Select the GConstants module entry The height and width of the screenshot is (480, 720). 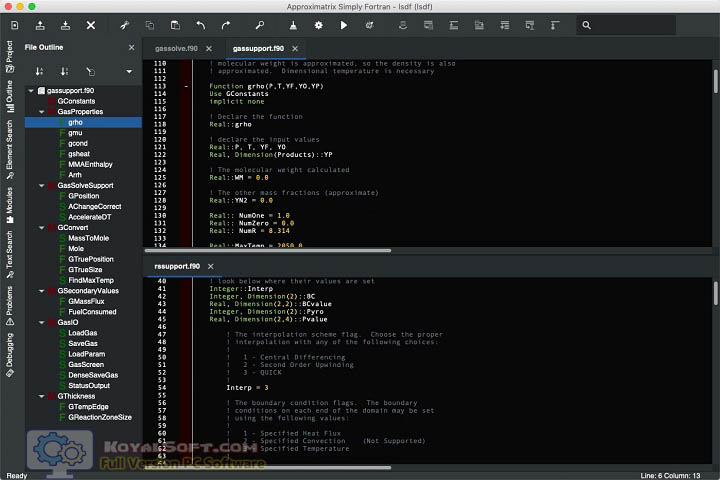[x=76, y=101]
